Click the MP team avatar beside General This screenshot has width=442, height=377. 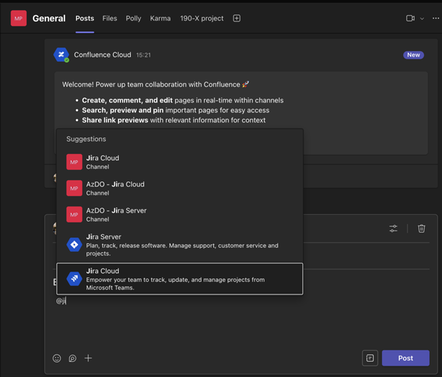coord(18,18)
